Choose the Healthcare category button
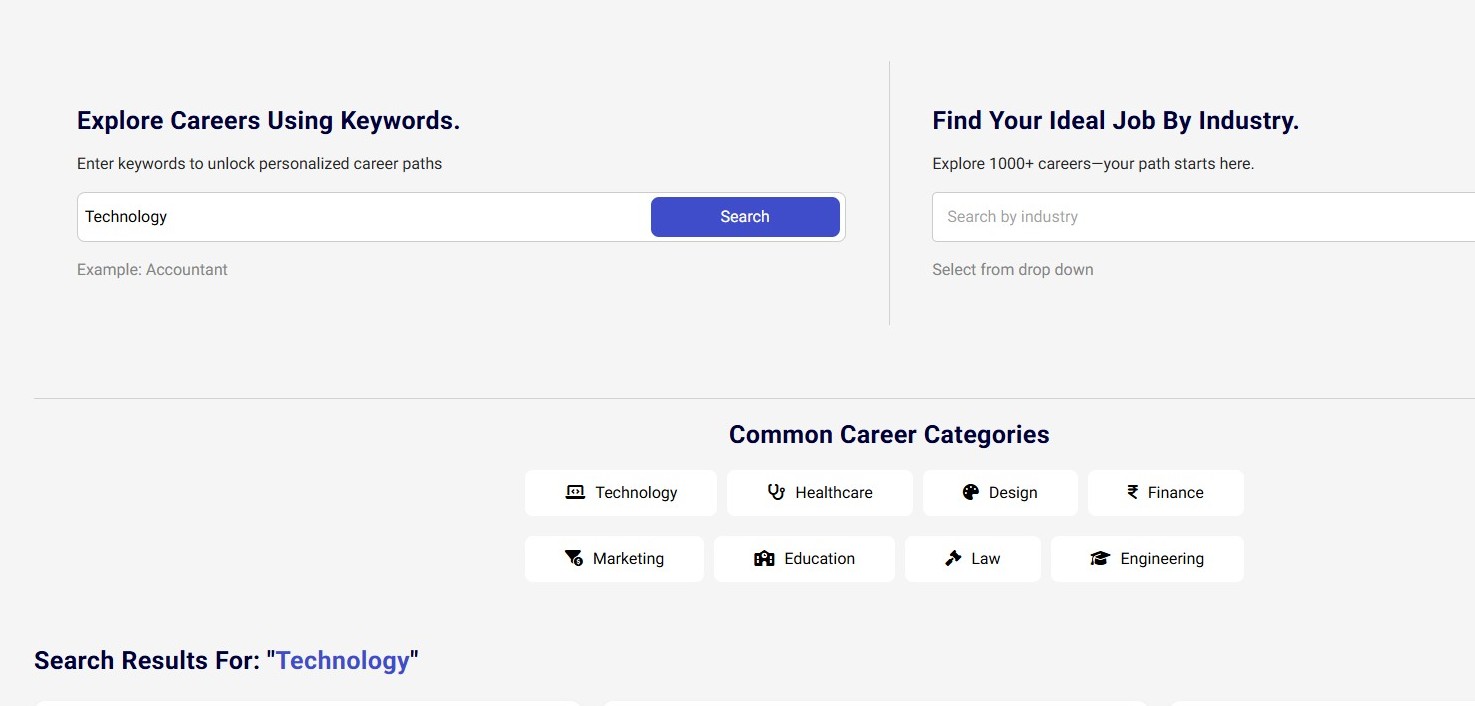The image size is (1475, 706). pyautogui.click(x=820, y=492)
